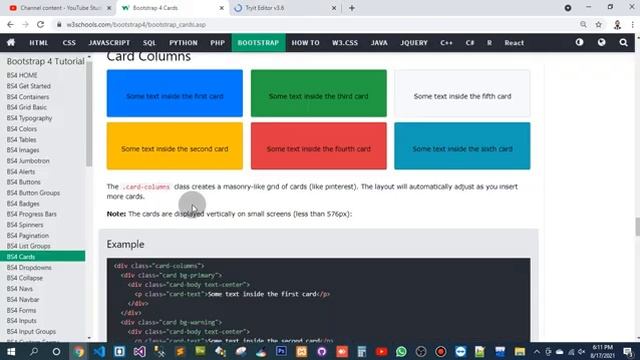
Task: Click the sidebar scrollbar thumb
Action: pos(89,113)
